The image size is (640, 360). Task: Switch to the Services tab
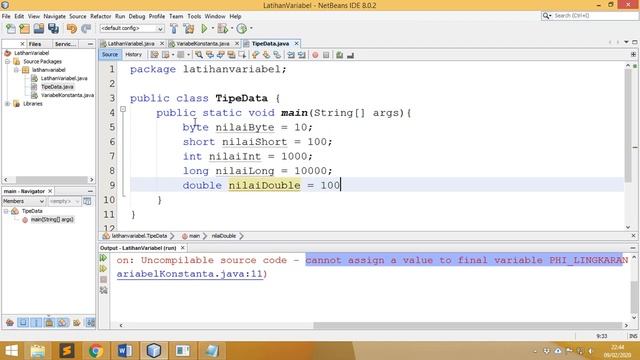click(65, 44)
